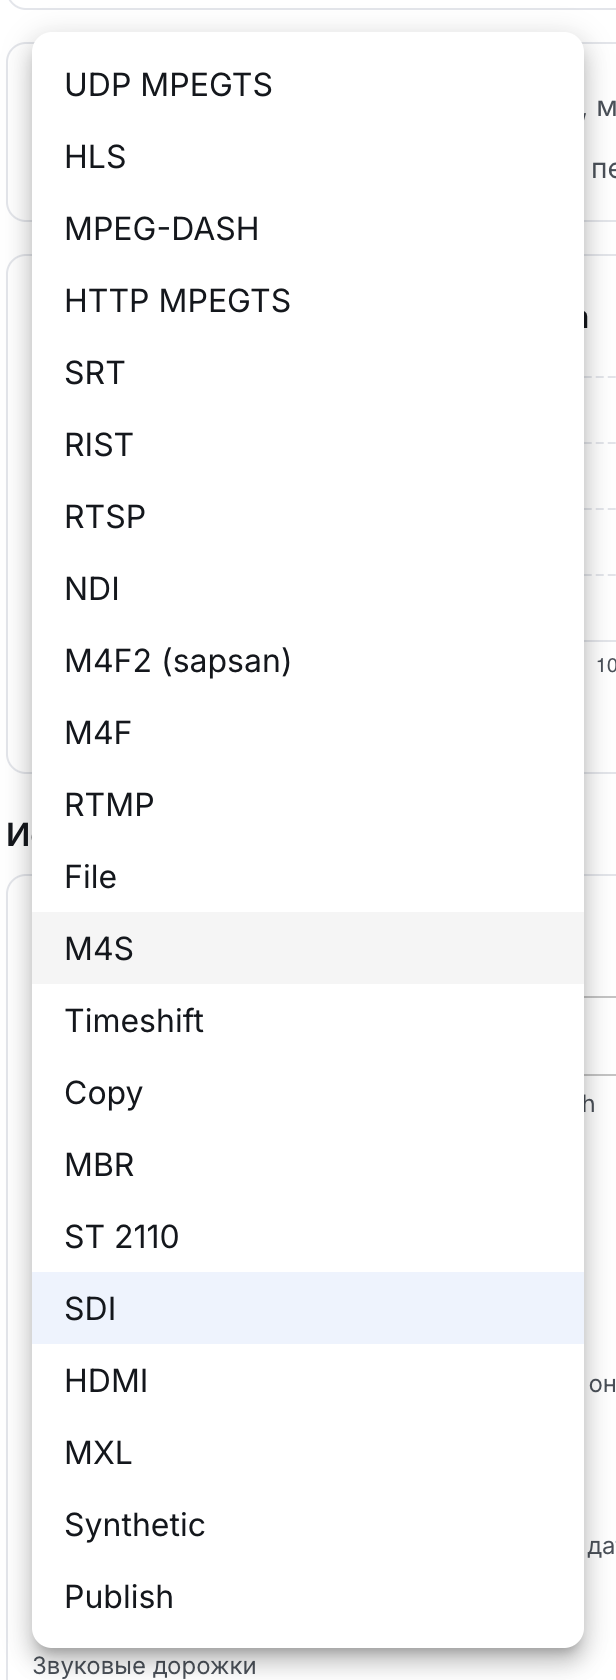Viewport: 616px width, 1680px height.
Task: Pick the File option
Action: coord(308,877)
